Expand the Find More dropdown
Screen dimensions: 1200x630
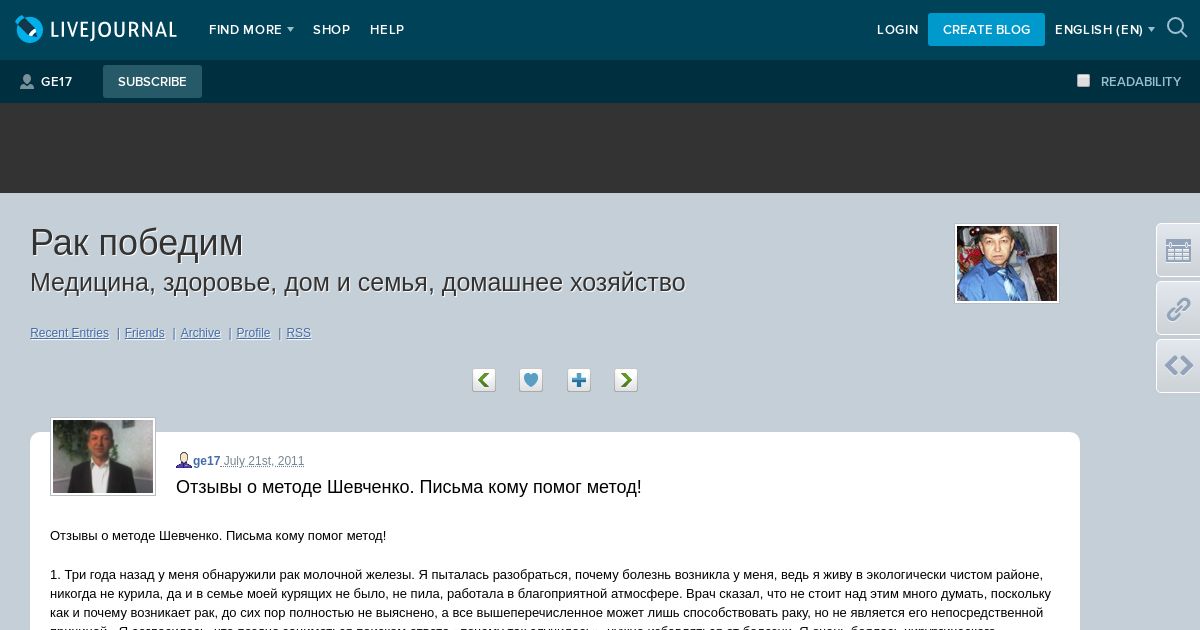pyautogui.click(x=251, y=30)
